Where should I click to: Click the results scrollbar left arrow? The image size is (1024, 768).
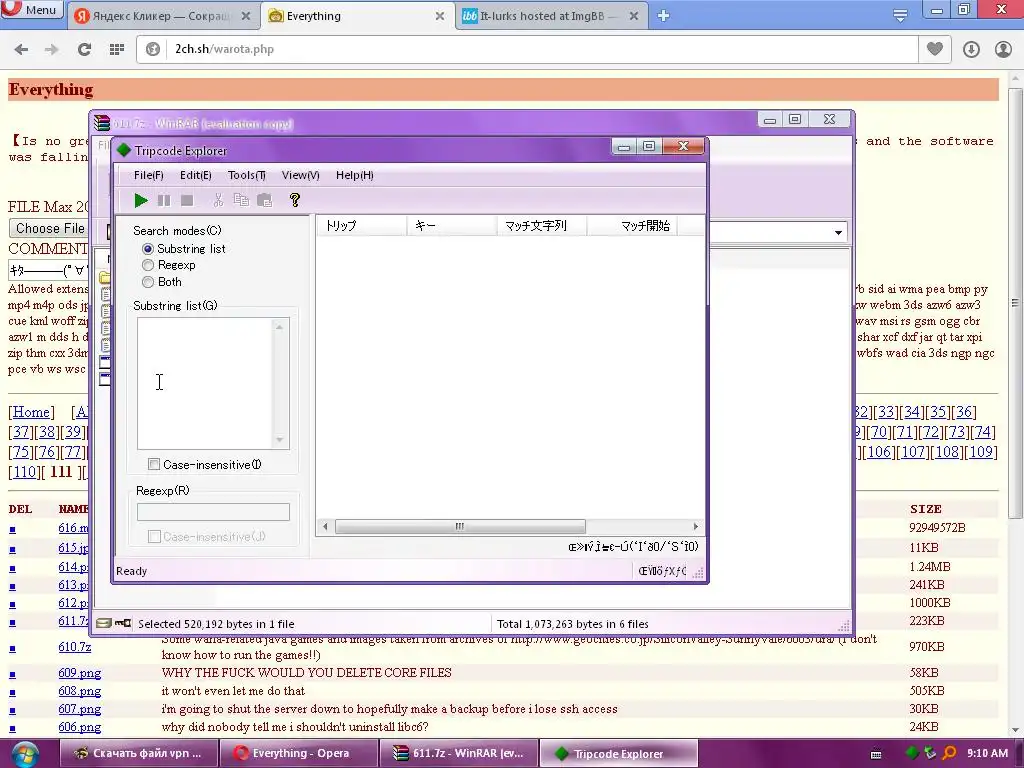pyautogui.click(x=325, y=526)
